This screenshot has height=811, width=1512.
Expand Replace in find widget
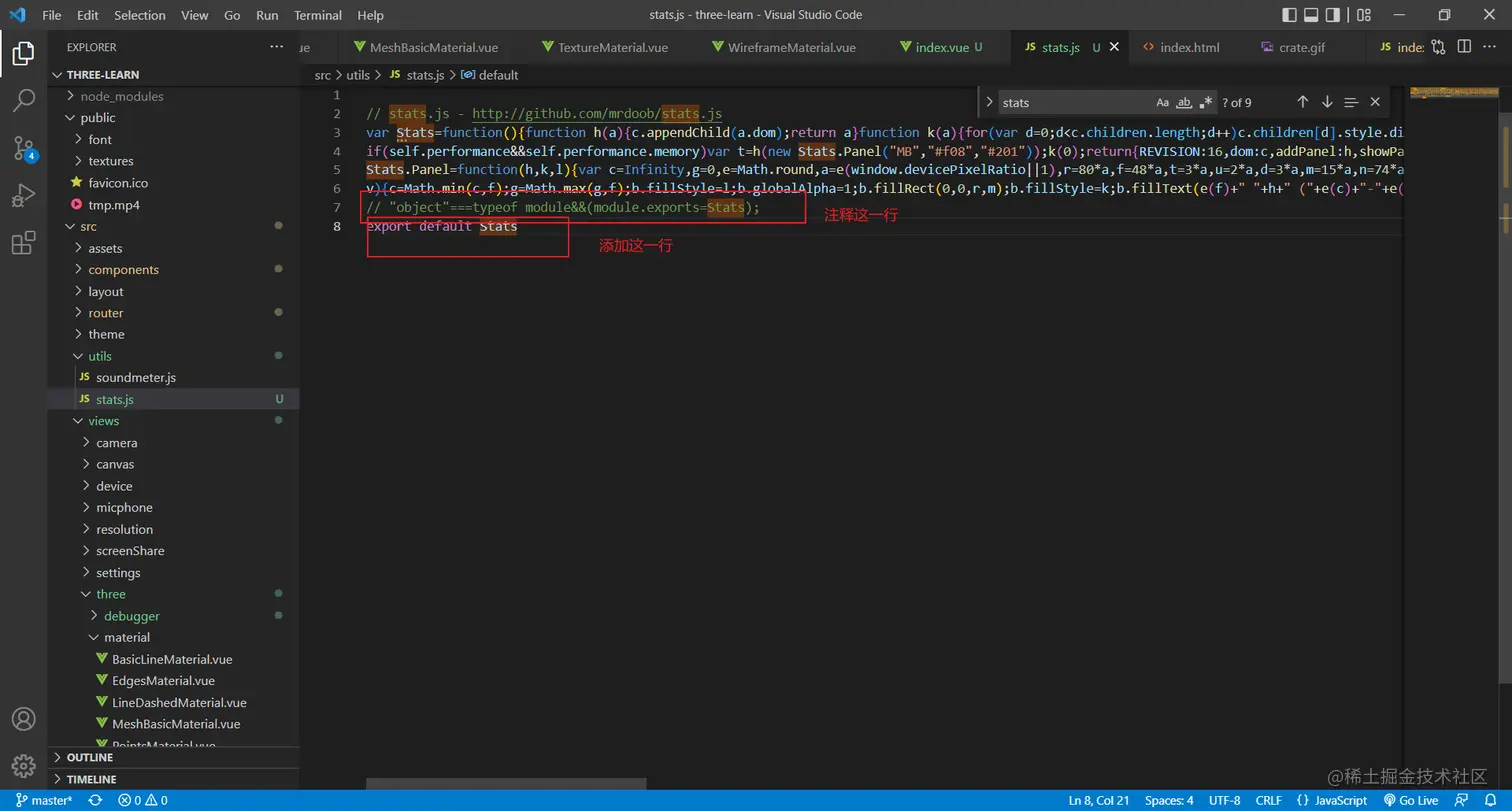pos(989,102)
